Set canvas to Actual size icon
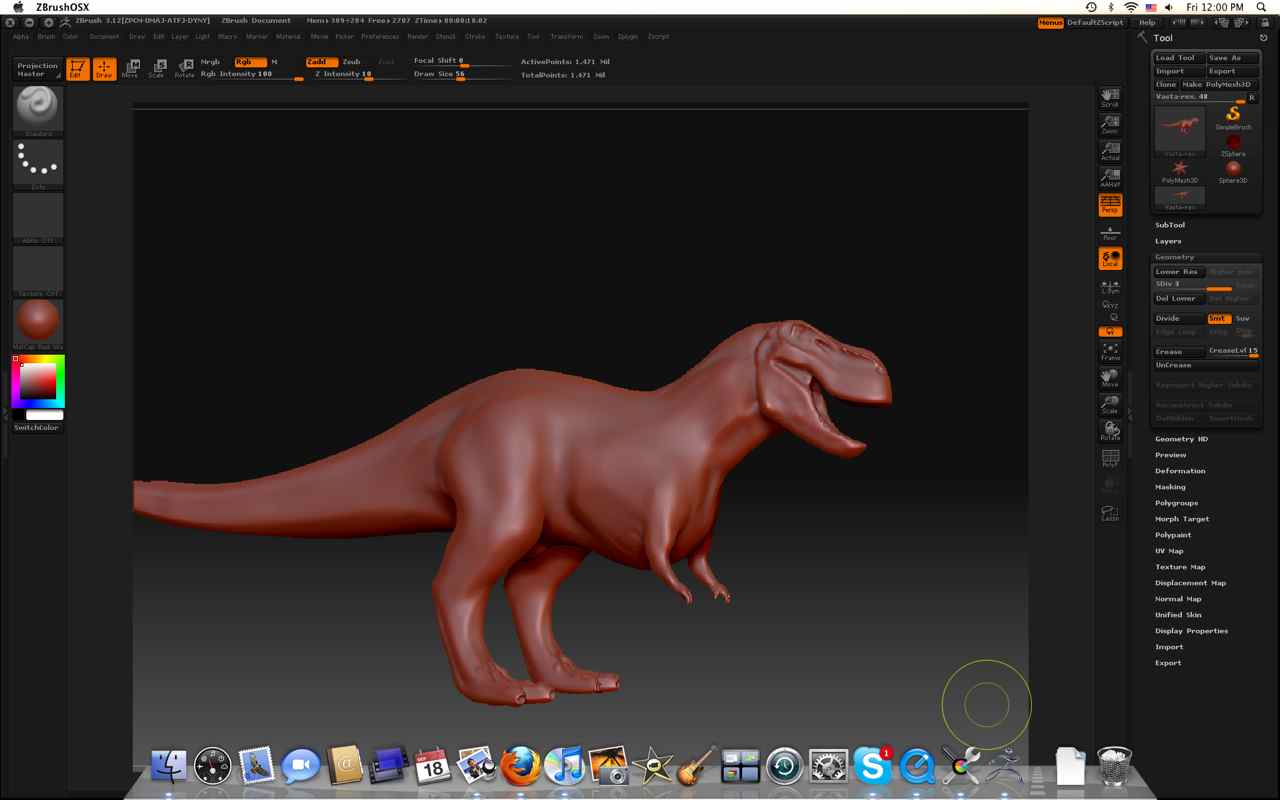Image resolution: width=1280 pixels, height=800 pixels. pos(1110,151)
